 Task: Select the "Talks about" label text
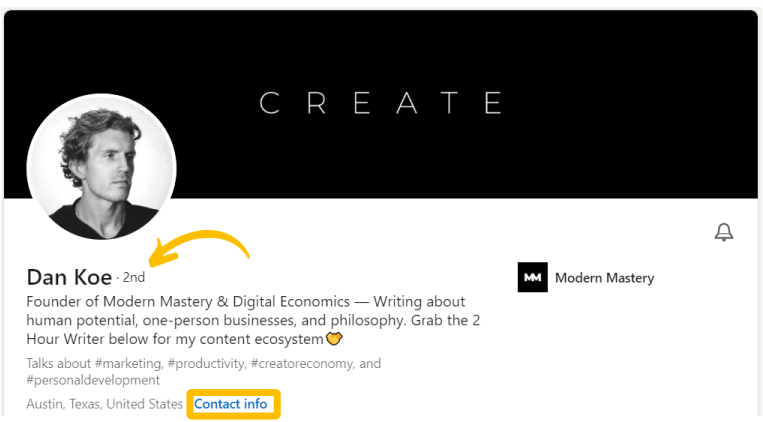pyautogui.click(x=58, y=364)
